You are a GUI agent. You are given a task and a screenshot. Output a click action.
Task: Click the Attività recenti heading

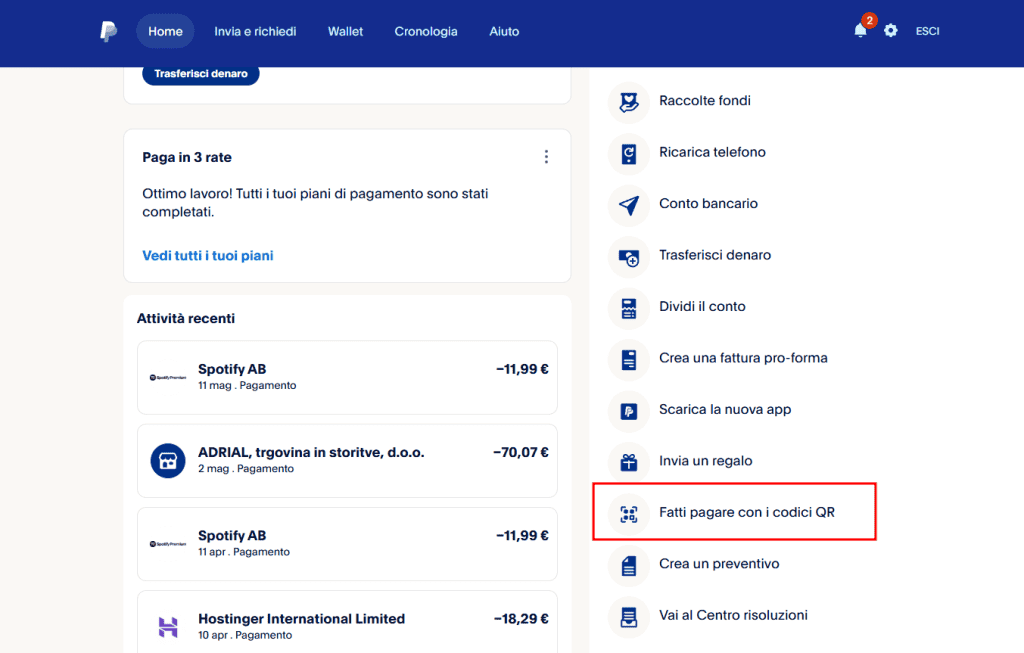pyautogui.click(x=185, y=319)
